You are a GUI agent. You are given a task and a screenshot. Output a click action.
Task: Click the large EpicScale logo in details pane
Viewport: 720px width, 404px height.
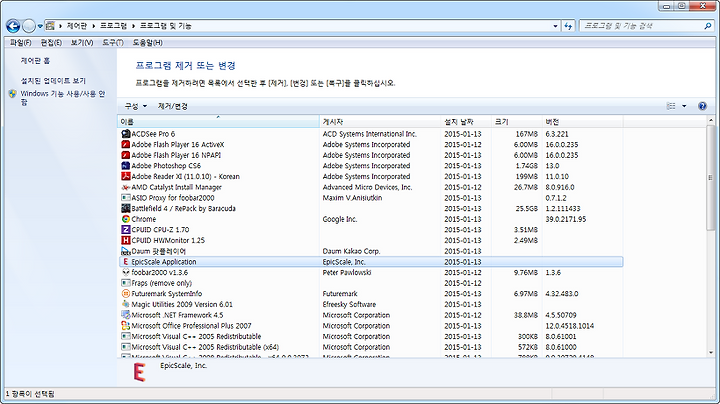click(140, 372)
